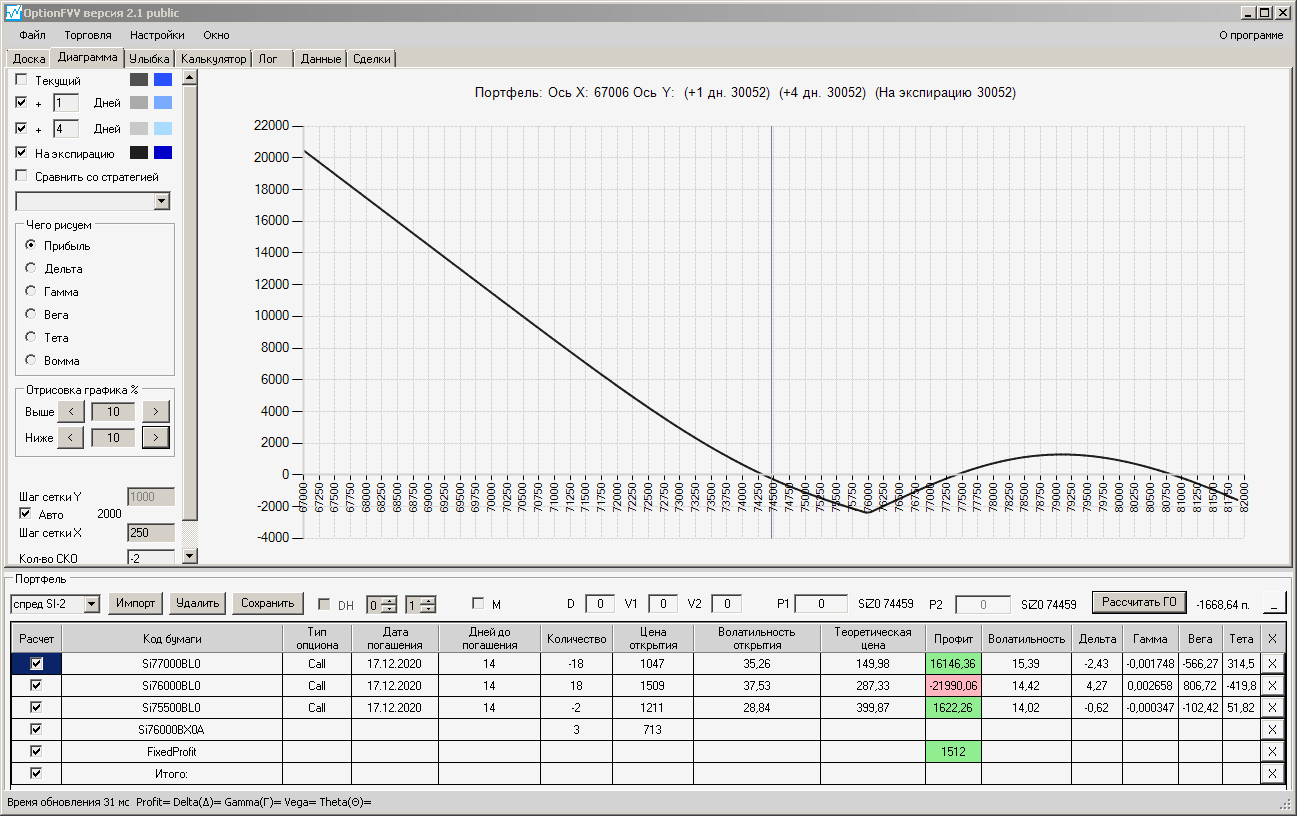Toggle the +4 Дней curve checkbox

(22, 128)
